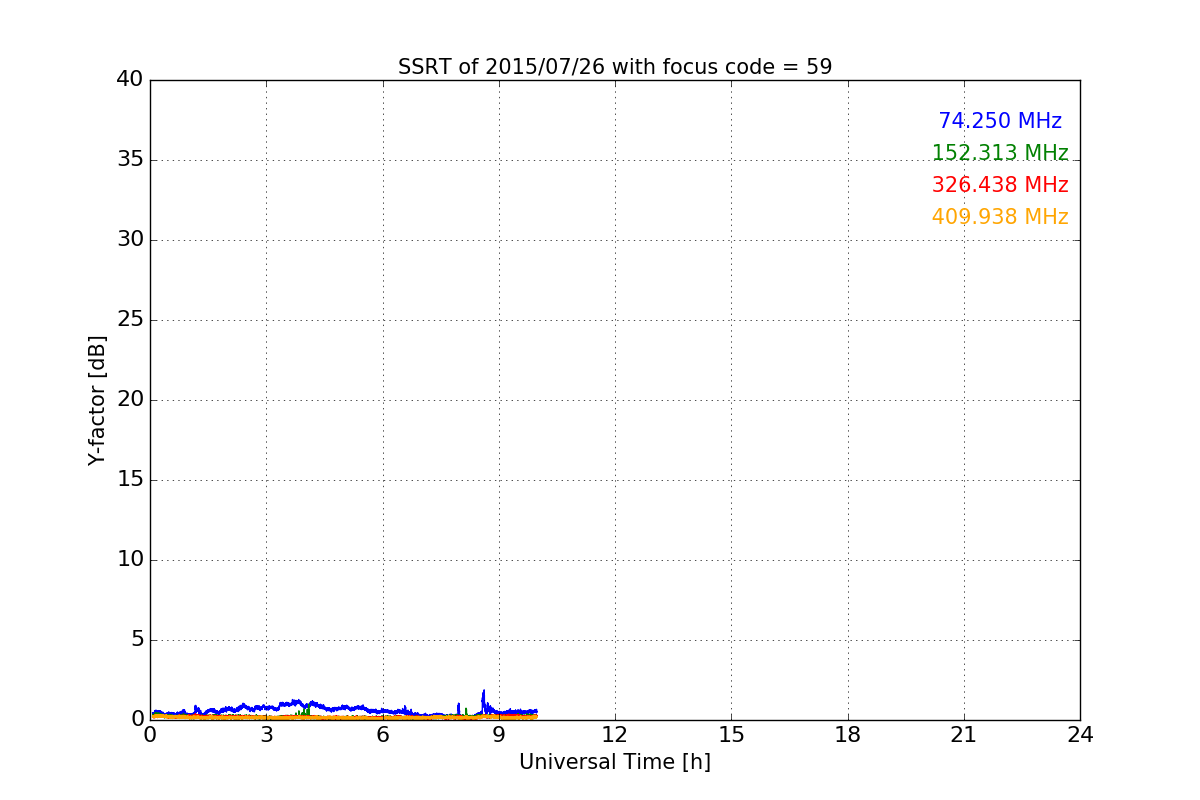Click the x-axis tick label 18
The width and height of the screenshot is (1200, 800).
tap(848, 735)
